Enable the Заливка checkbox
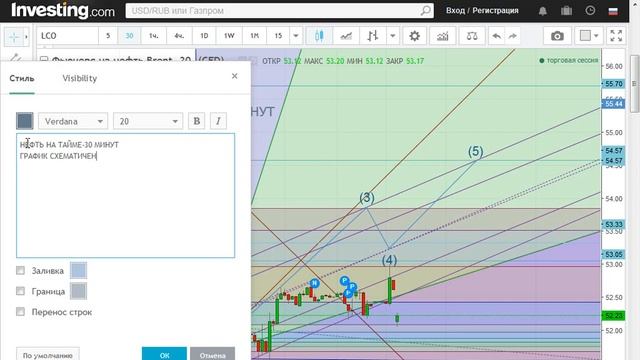 [20, 271]
